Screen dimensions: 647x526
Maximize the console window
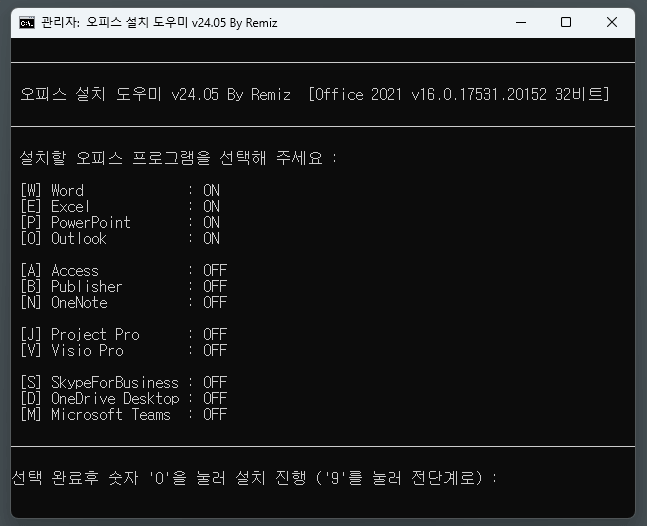tap(566, 22)
